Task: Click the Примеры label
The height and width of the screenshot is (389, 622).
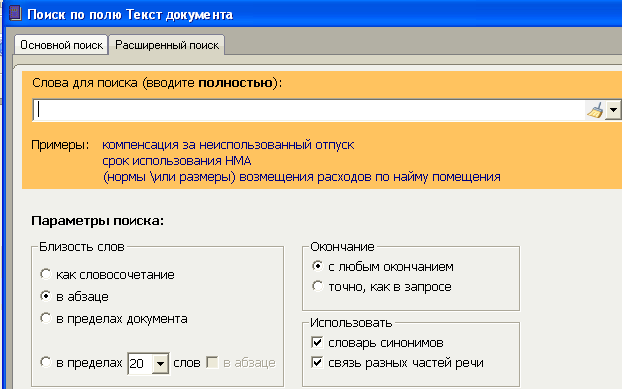Action: (60, 145)
